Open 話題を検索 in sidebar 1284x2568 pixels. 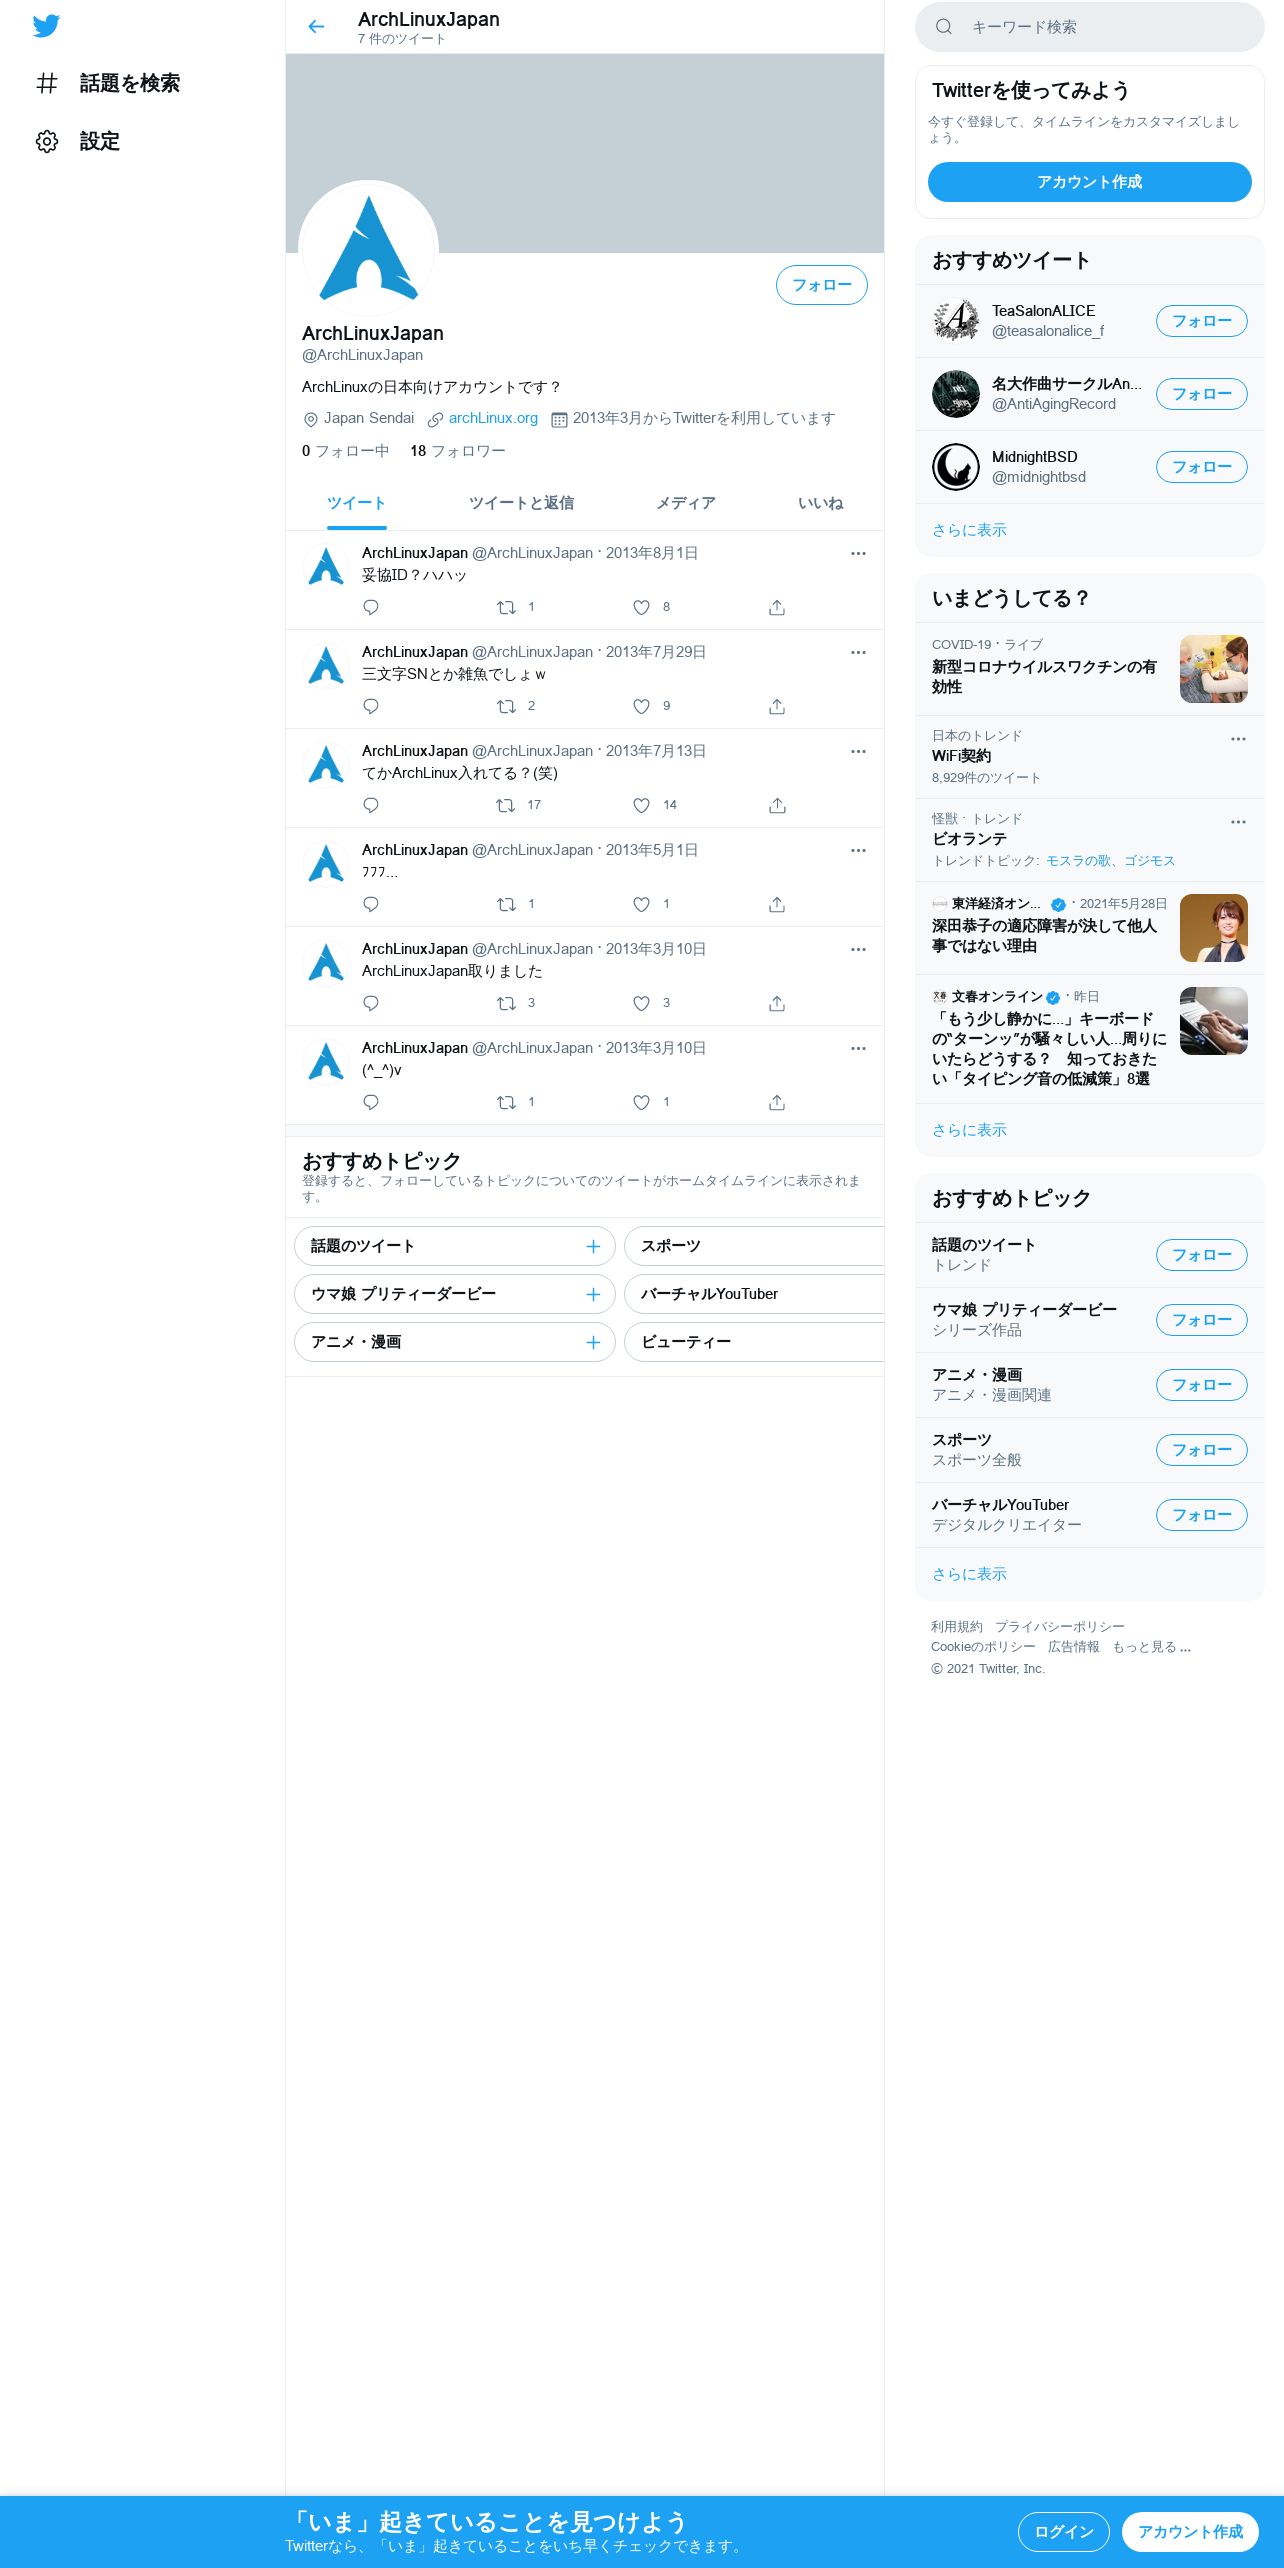pyautogui.click(x=107, y=83)
